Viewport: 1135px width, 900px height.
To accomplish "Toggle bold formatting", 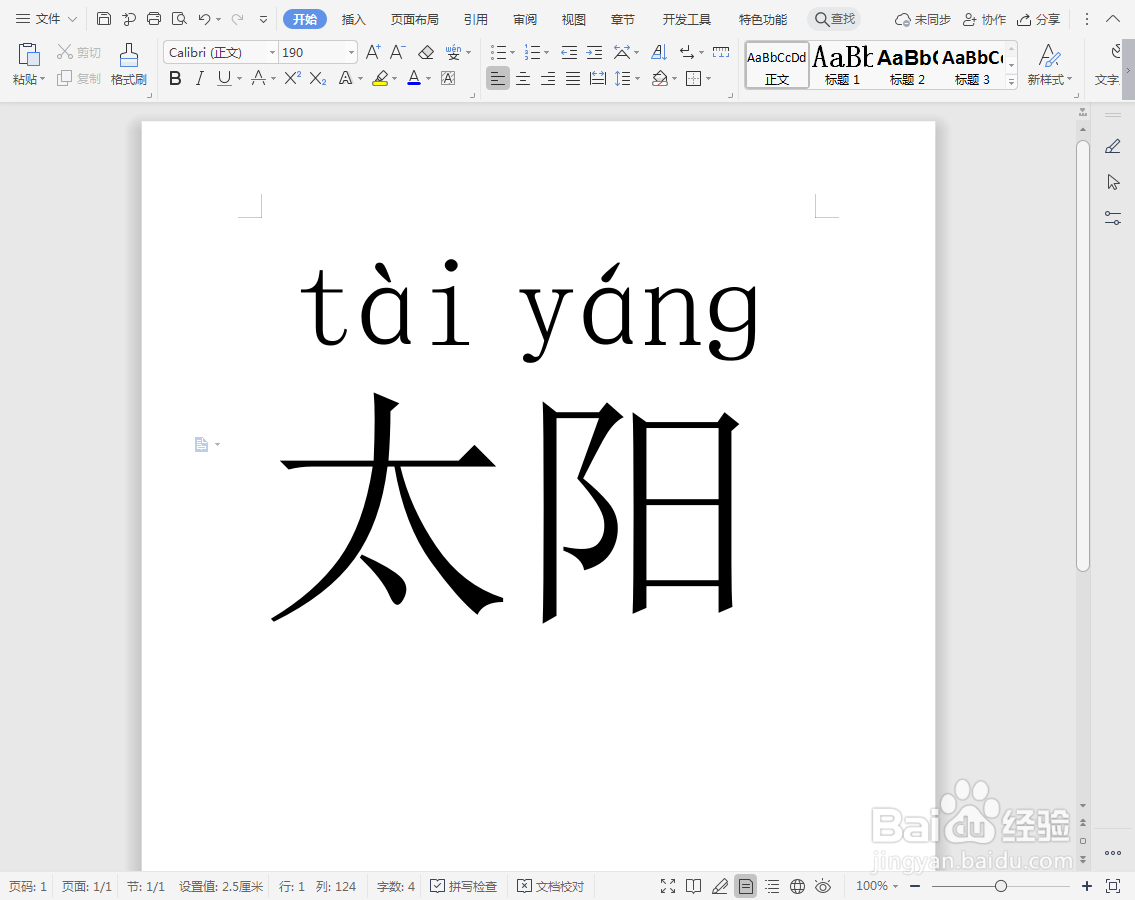I will click(x=175, y=78).
